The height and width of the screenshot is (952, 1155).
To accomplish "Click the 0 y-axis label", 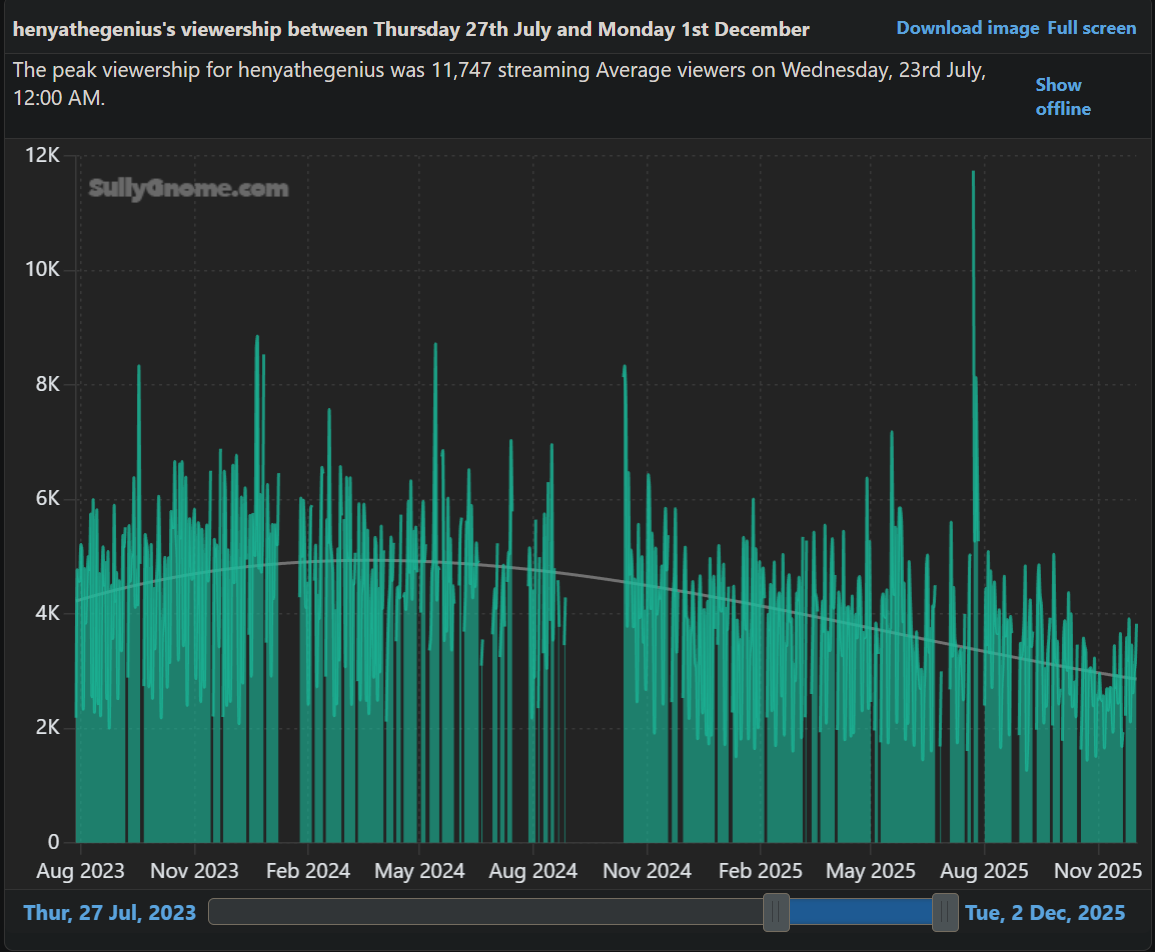I will (x=54, y=841).
